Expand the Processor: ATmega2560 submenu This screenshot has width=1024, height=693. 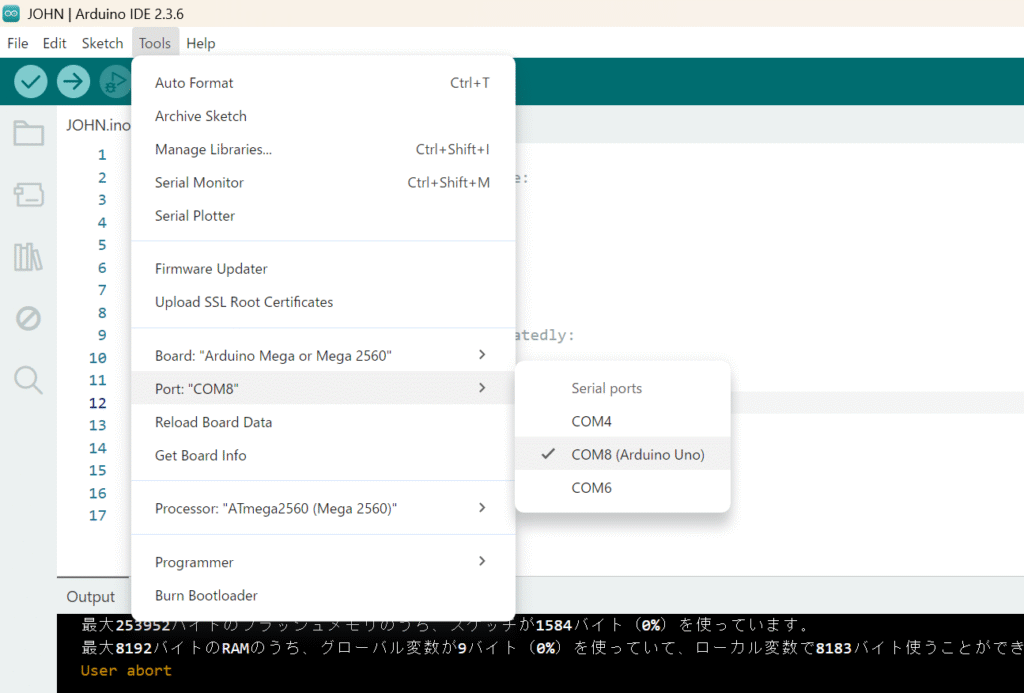(323, 509)
